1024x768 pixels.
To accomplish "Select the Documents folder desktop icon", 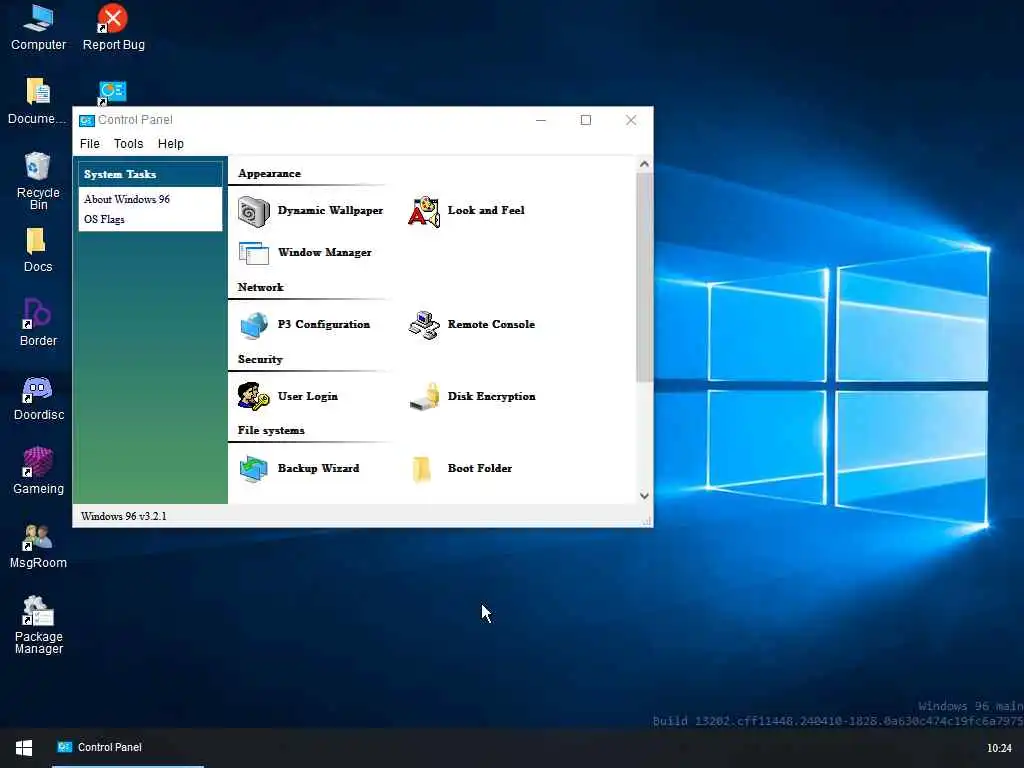I will pos(38,101).
